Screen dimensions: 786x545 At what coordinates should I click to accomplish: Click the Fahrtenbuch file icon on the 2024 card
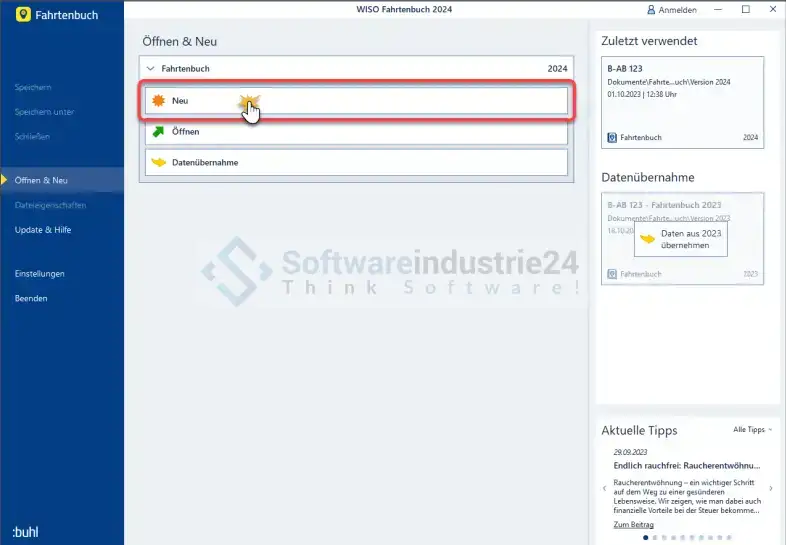point(612,137)
